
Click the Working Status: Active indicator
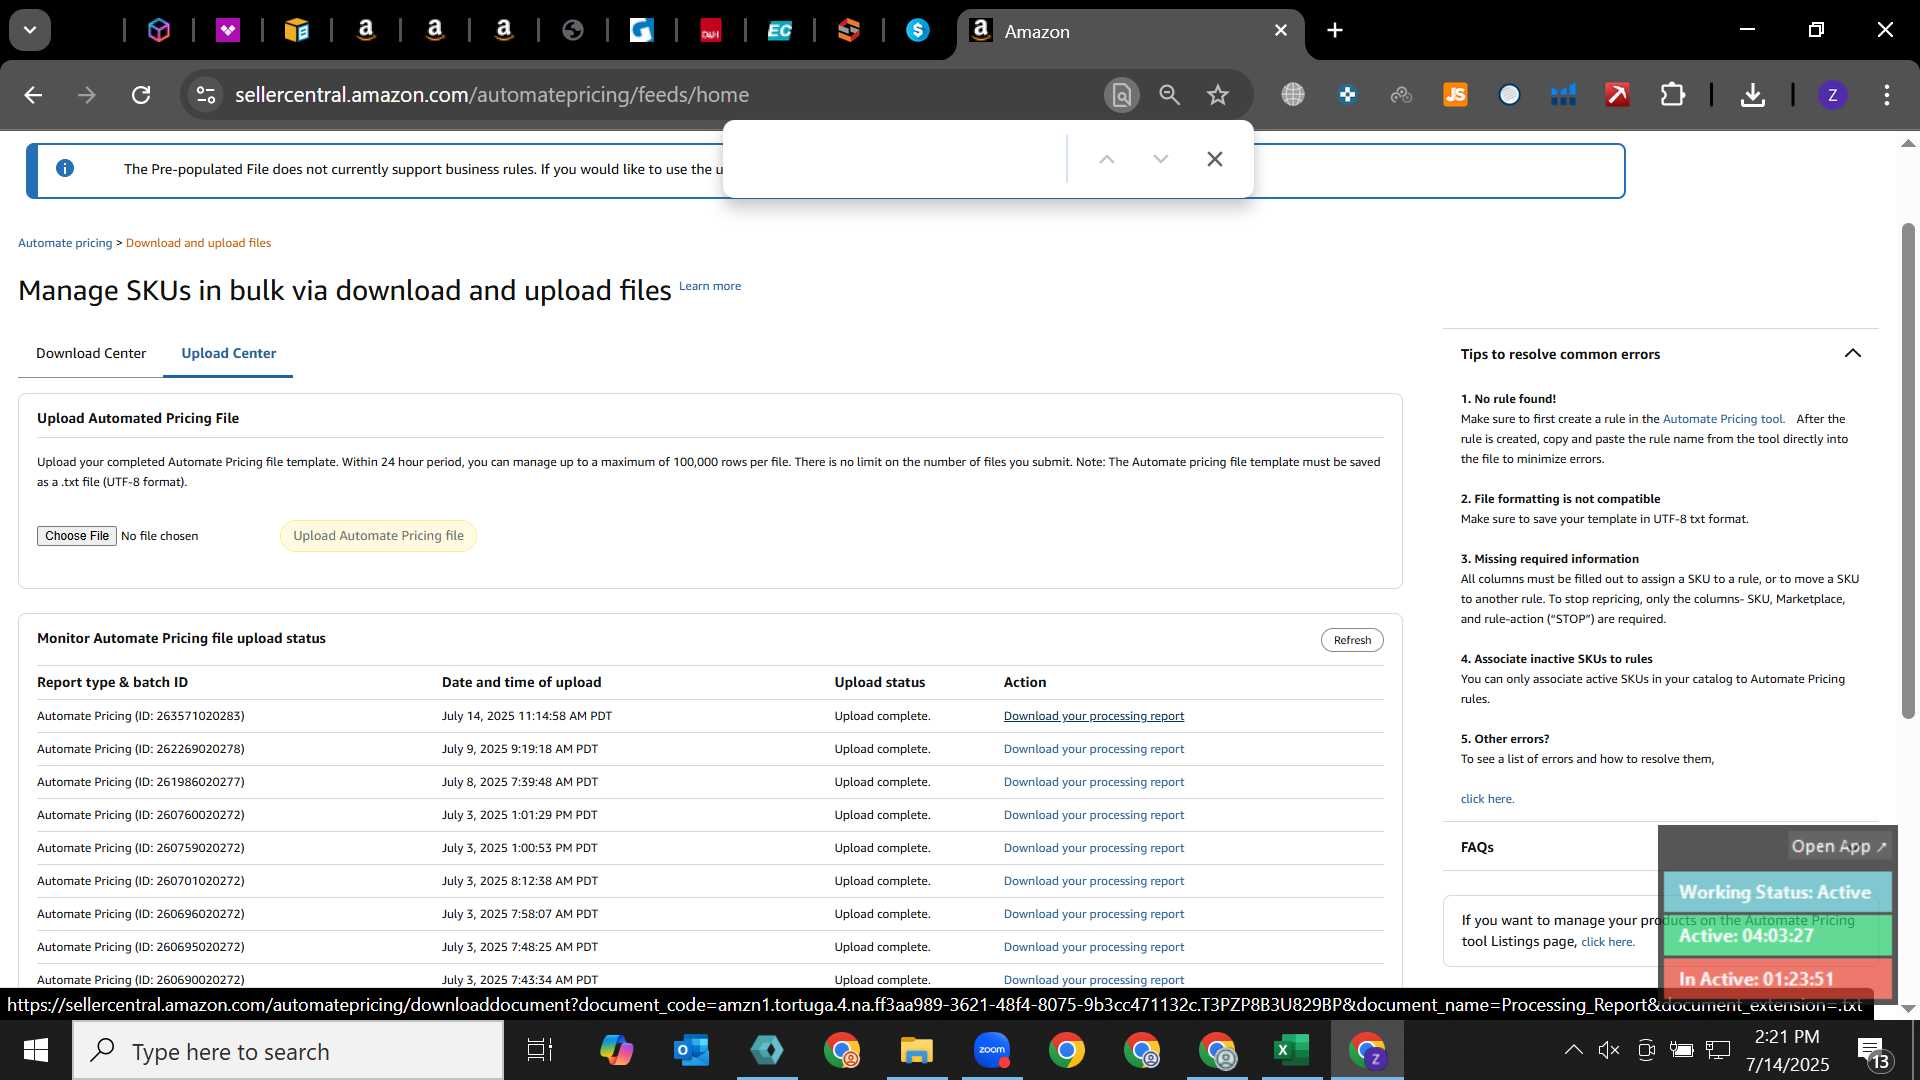tap(1777, 892)
